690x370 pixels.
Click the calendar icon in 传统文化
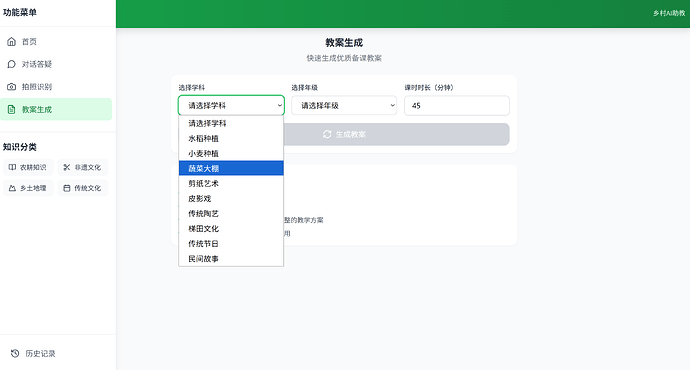(67, 188)
